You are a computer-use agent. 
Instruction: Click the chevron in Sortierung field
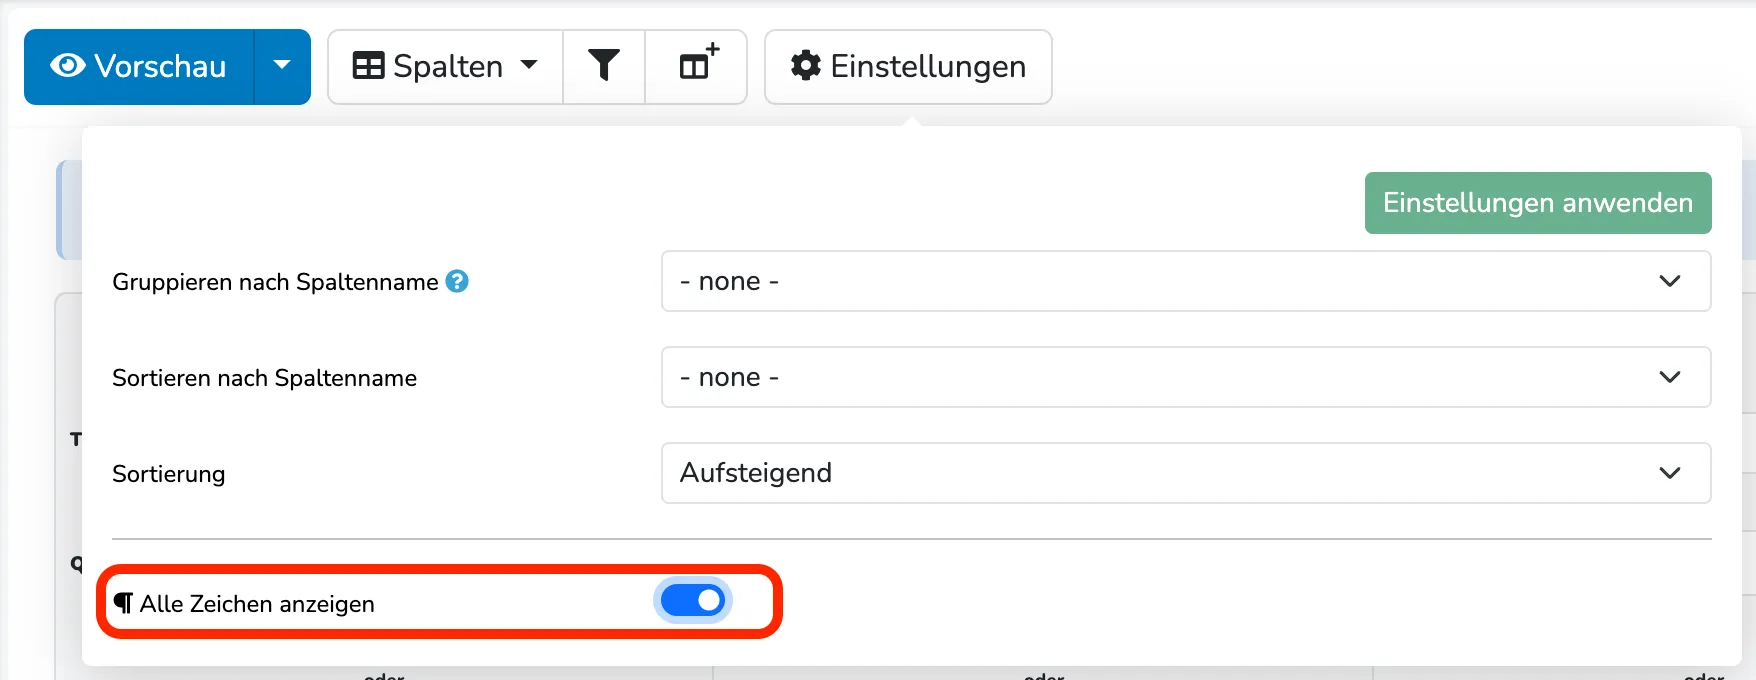[1670, 473]
